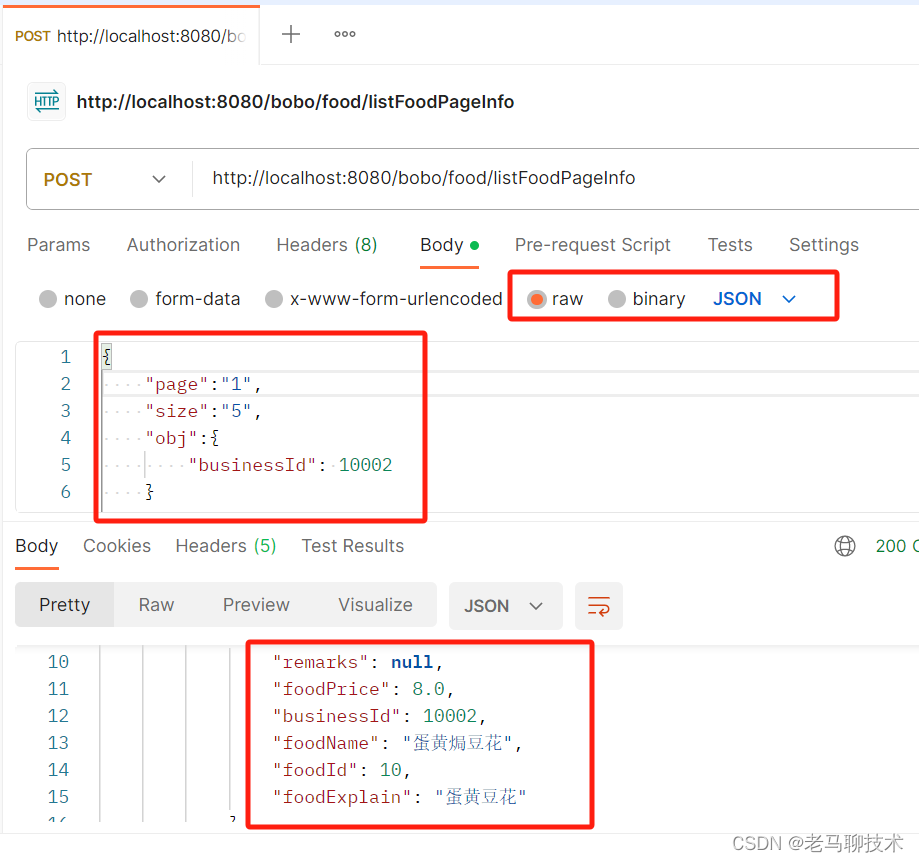Click the text-wrap icon beside response JSON dropdown

[598, 606]
